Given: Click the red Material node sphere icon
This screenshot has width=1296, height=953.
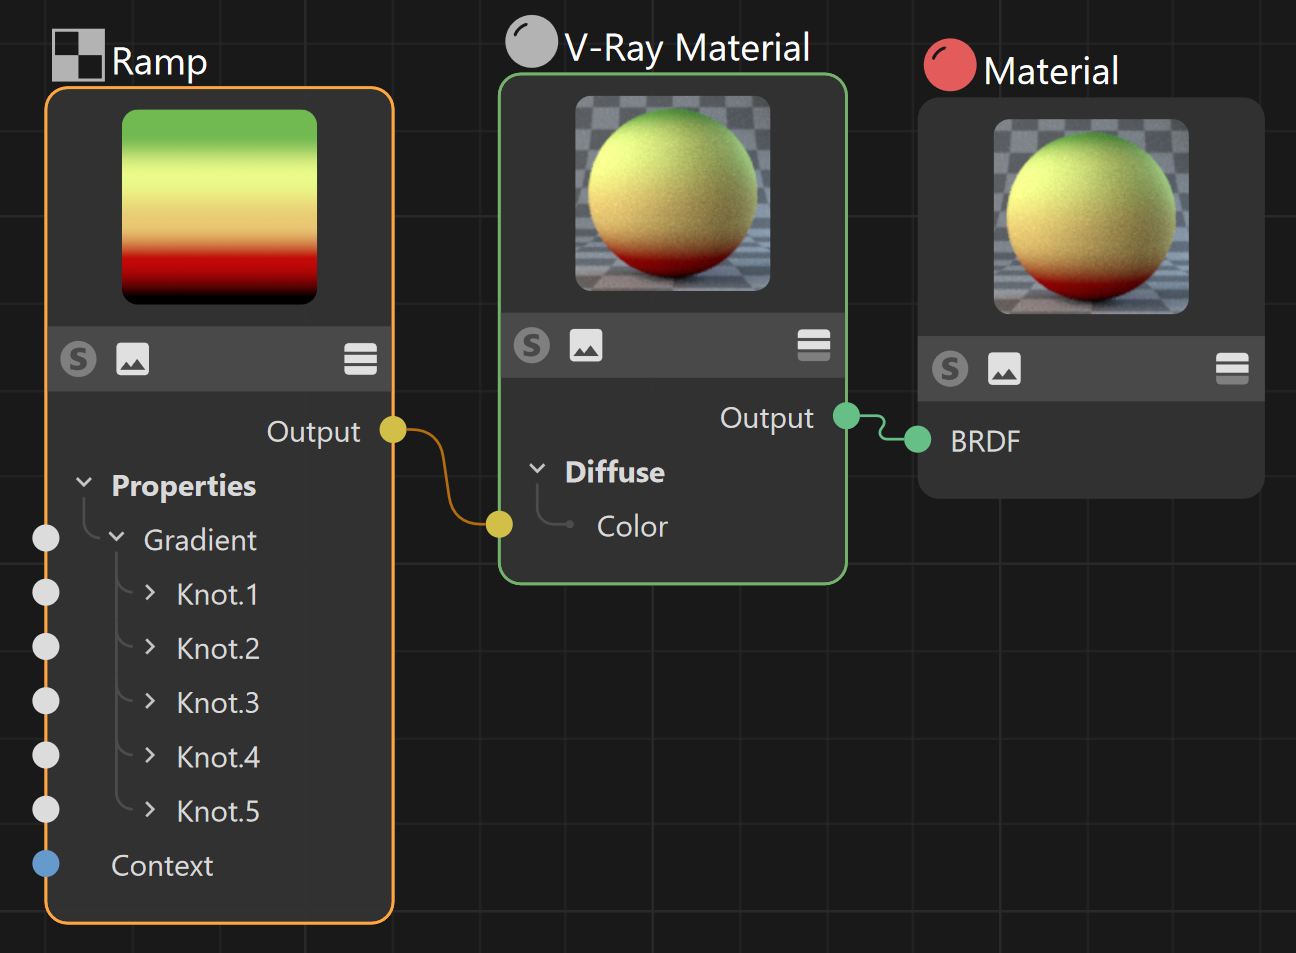Looking at the screenshot, I should pos(950,65).
